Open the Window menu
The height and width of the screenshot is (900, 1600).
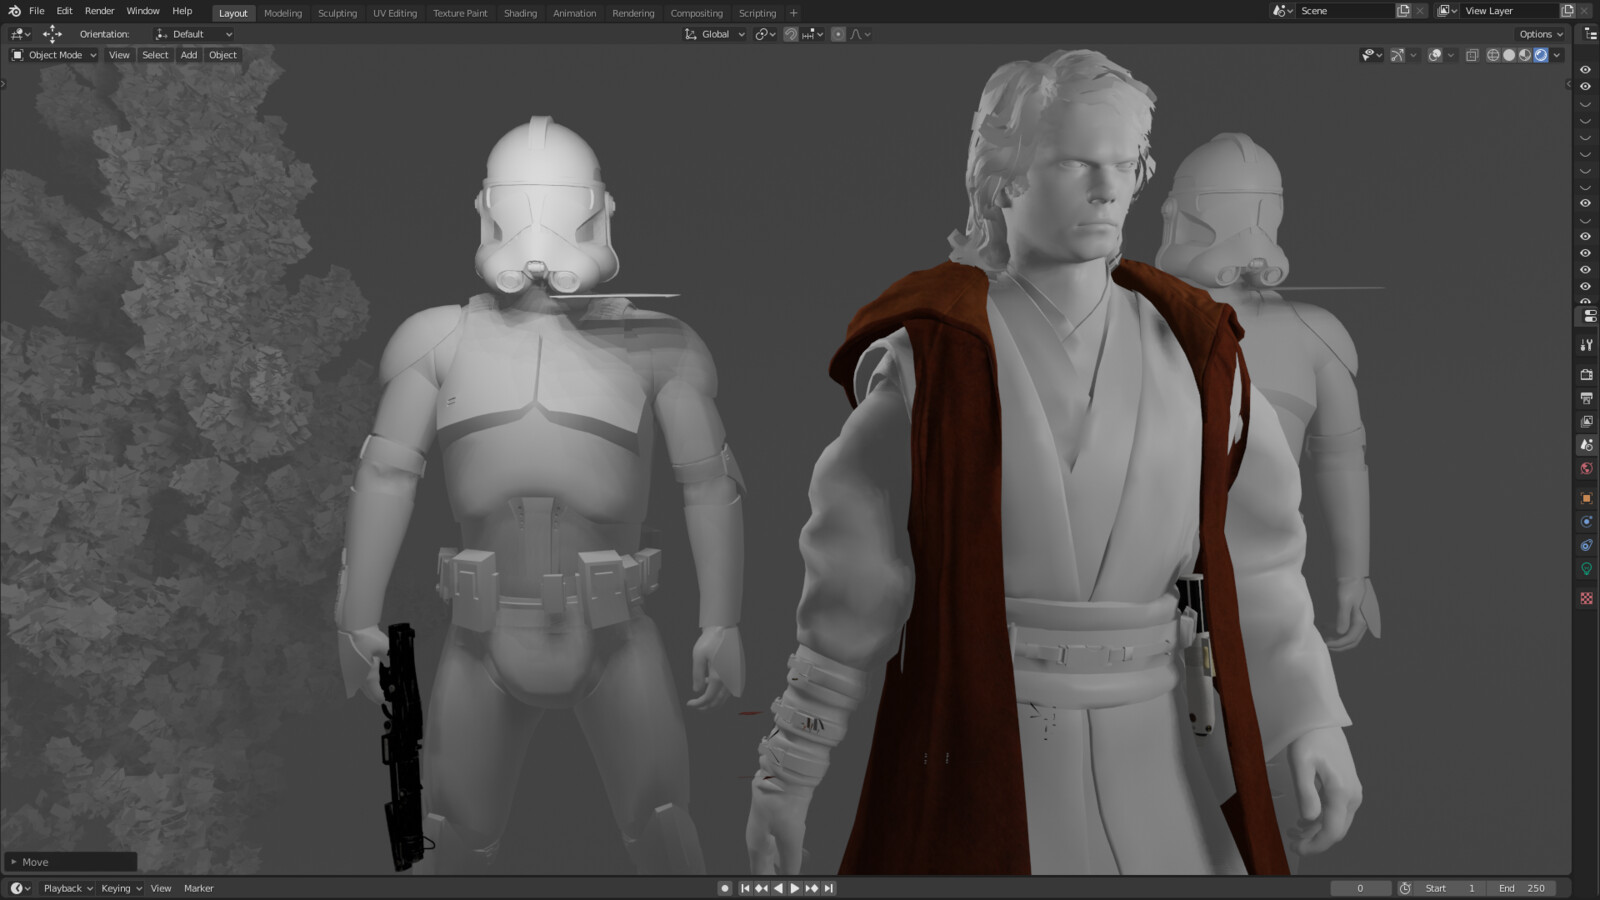click(143, 11)
